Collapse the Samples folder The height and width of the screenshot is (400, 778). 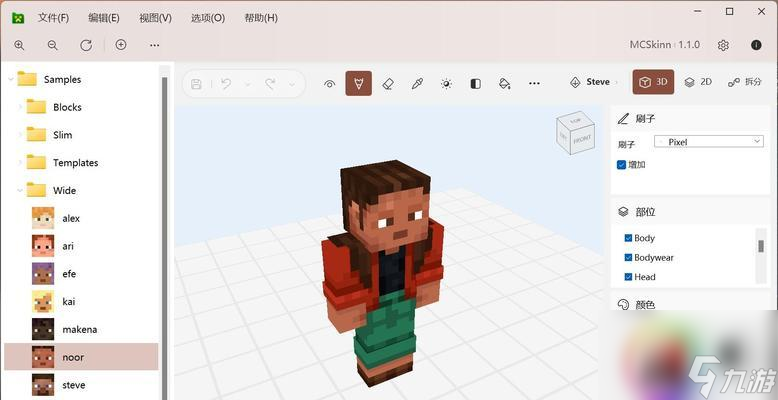click(10, 79)
